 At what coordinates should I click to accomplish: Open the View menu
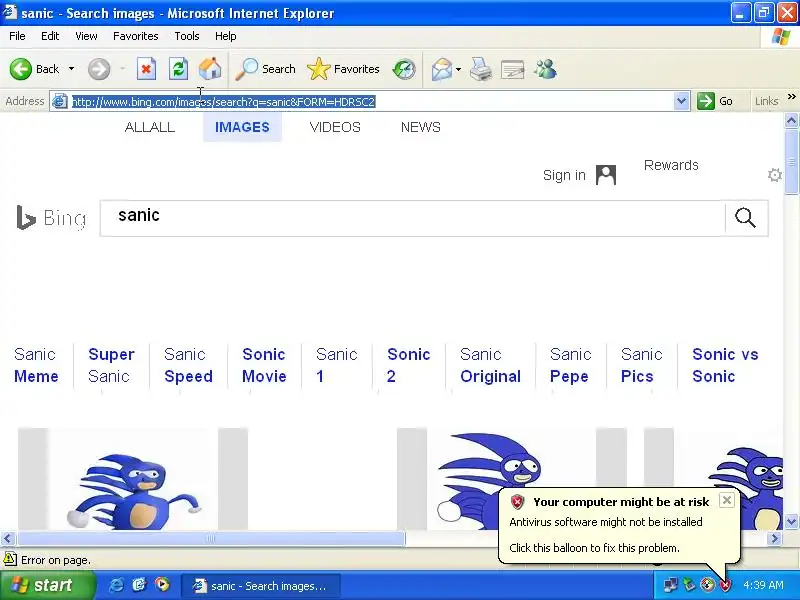click(86, 36)
